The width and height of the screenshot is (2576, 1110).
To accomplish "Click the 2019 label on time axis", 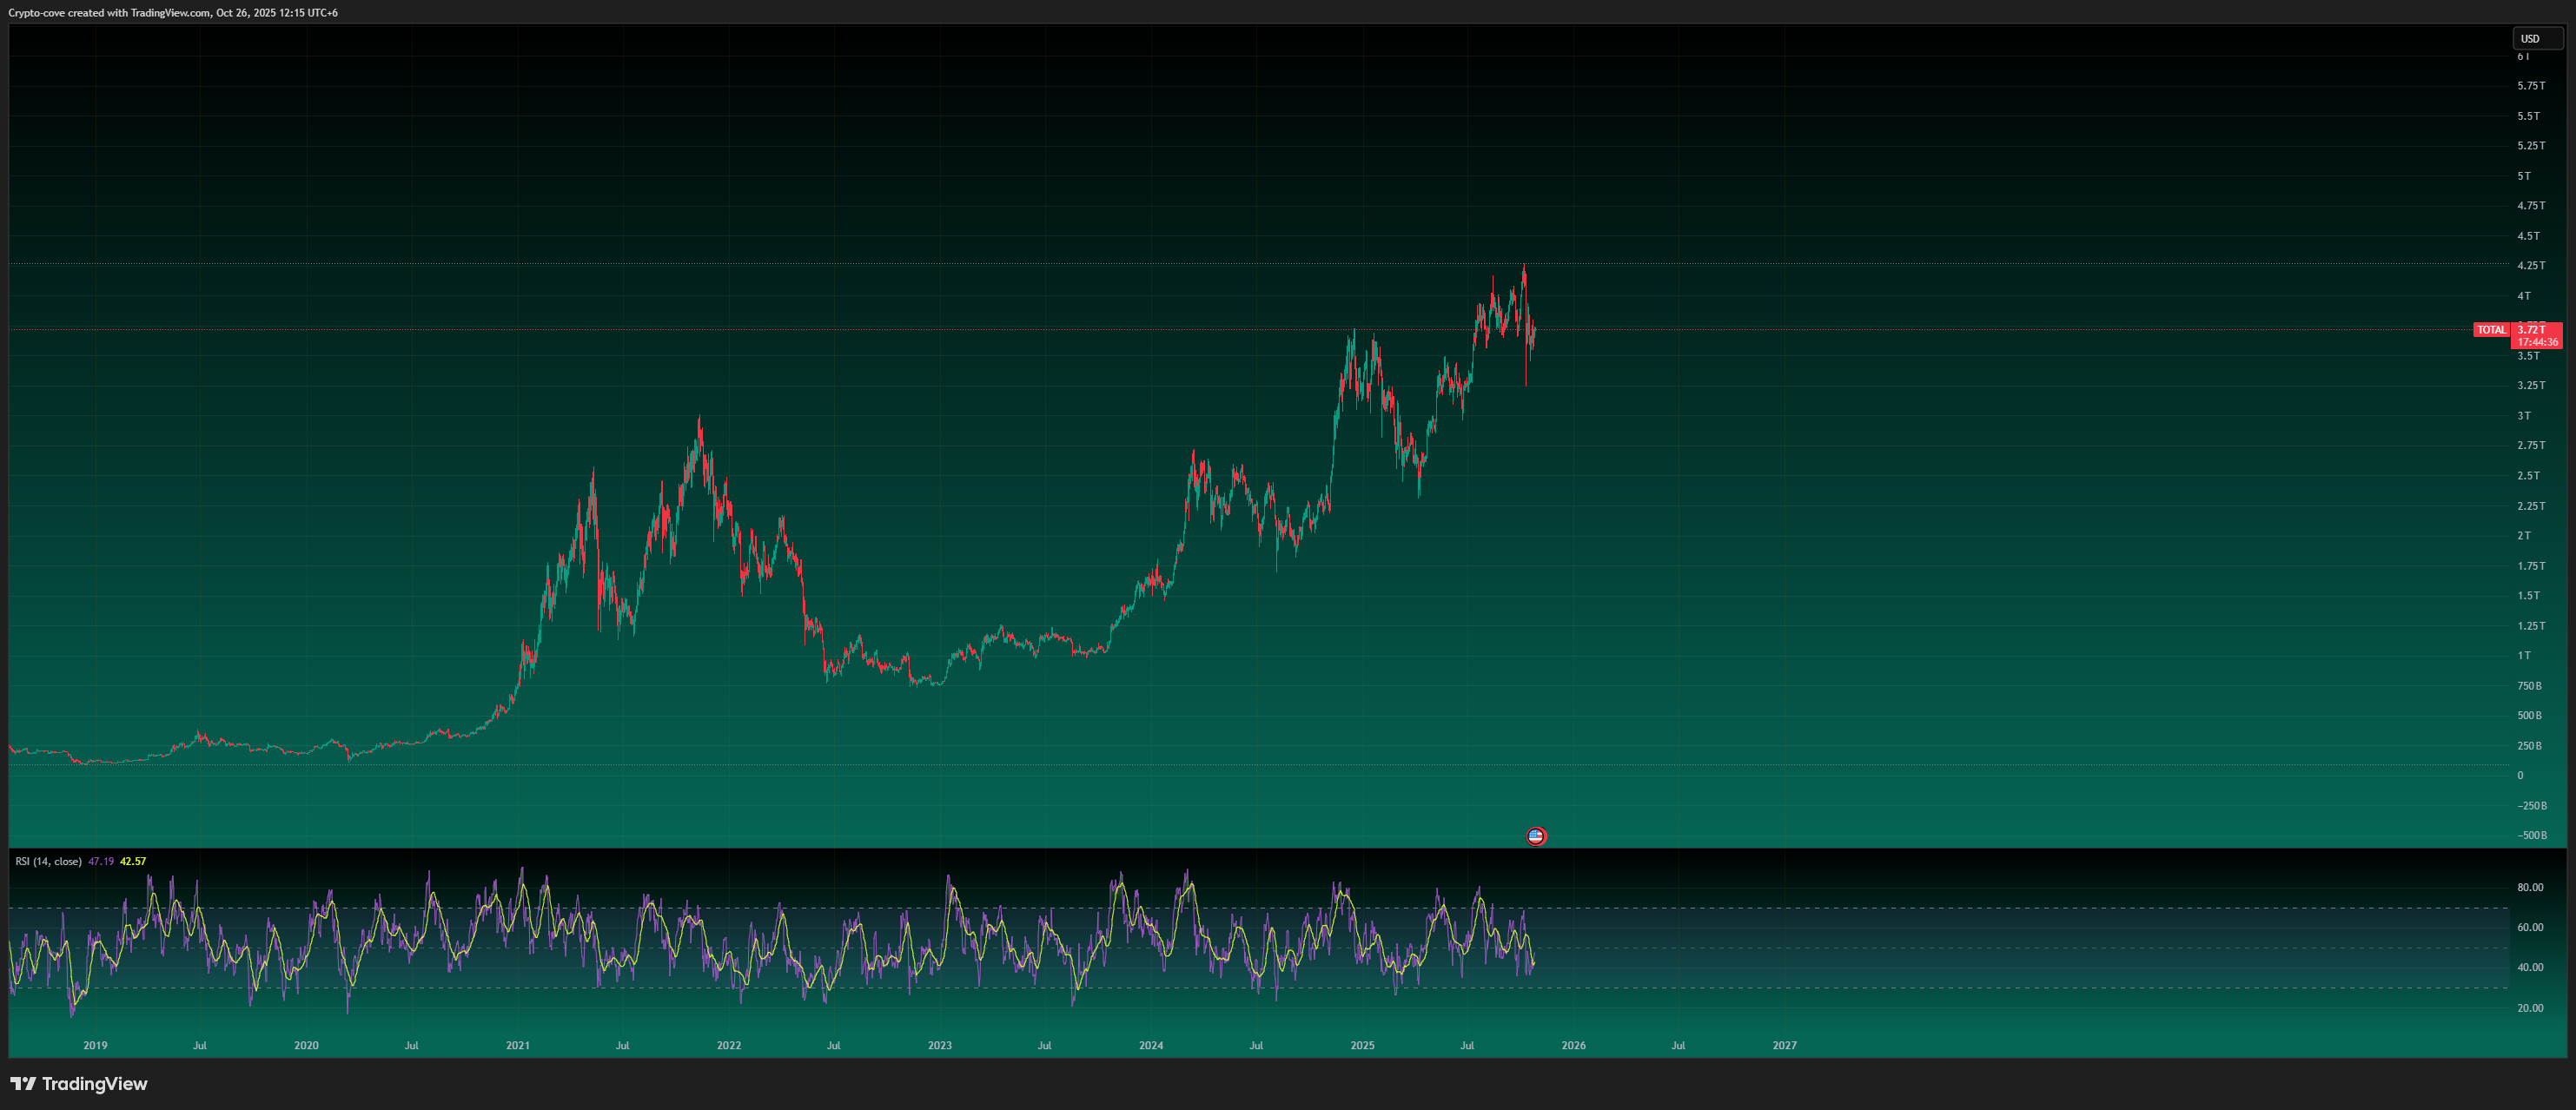I will 95,1045.
